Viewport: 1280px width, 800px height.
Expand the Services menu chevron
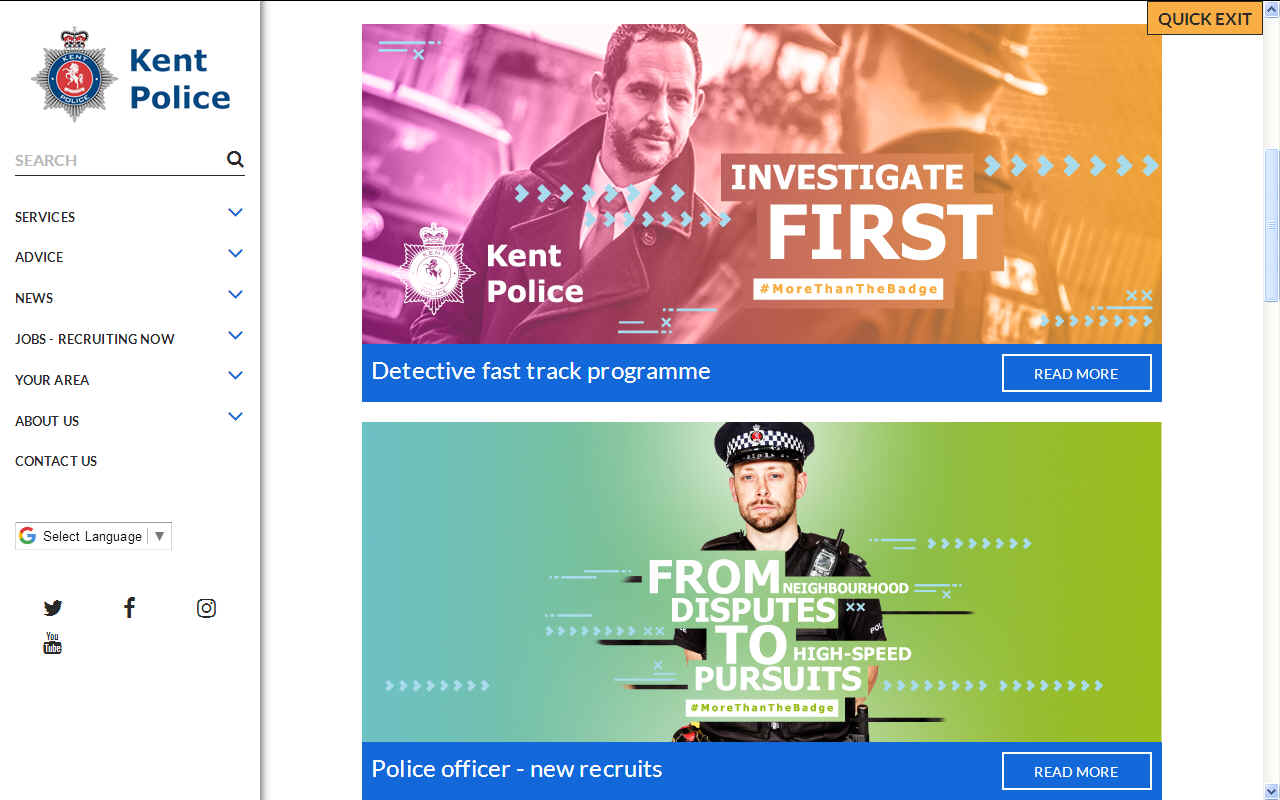coord(236,212)
